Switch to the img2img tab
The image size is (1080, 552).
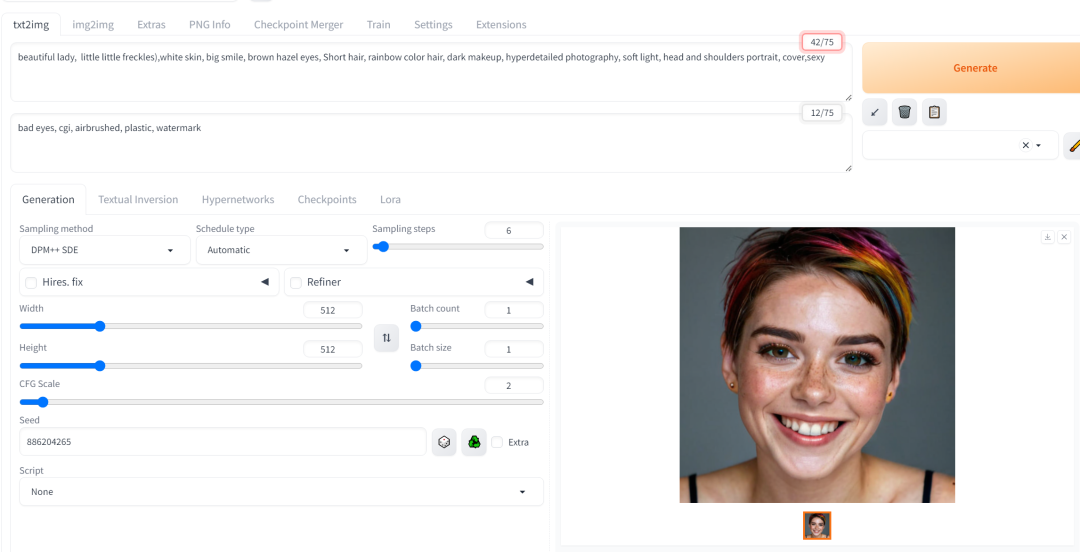pos(91,24)
